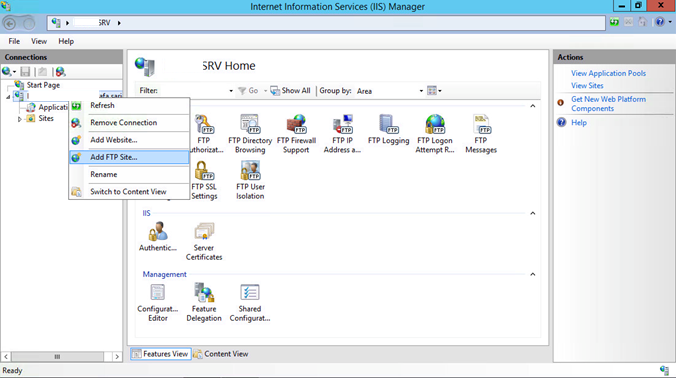Click the Back navigation arrow
The width and height of the screenshot is (676, 378).
(10, 24)
